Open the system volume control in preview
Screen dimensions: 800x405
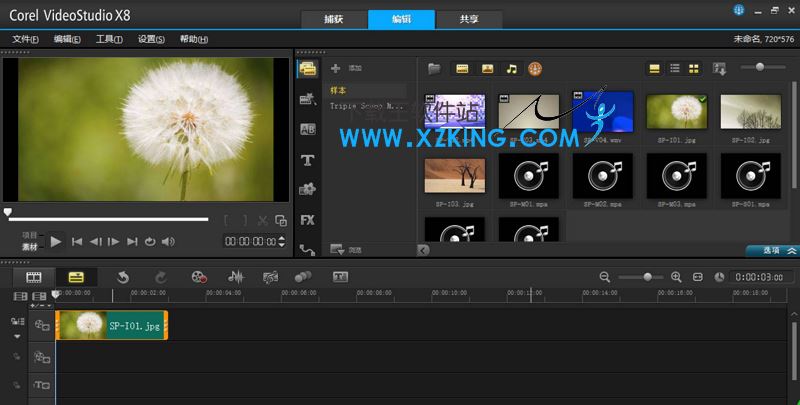[x=168, y=242]
